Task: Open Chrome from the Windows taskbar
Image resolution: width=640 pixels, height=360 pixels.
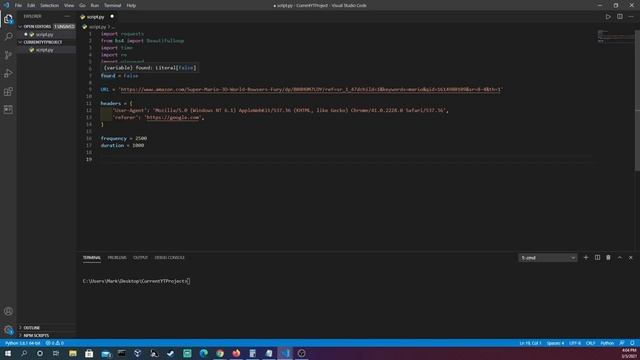Action: tap(220, 353)
